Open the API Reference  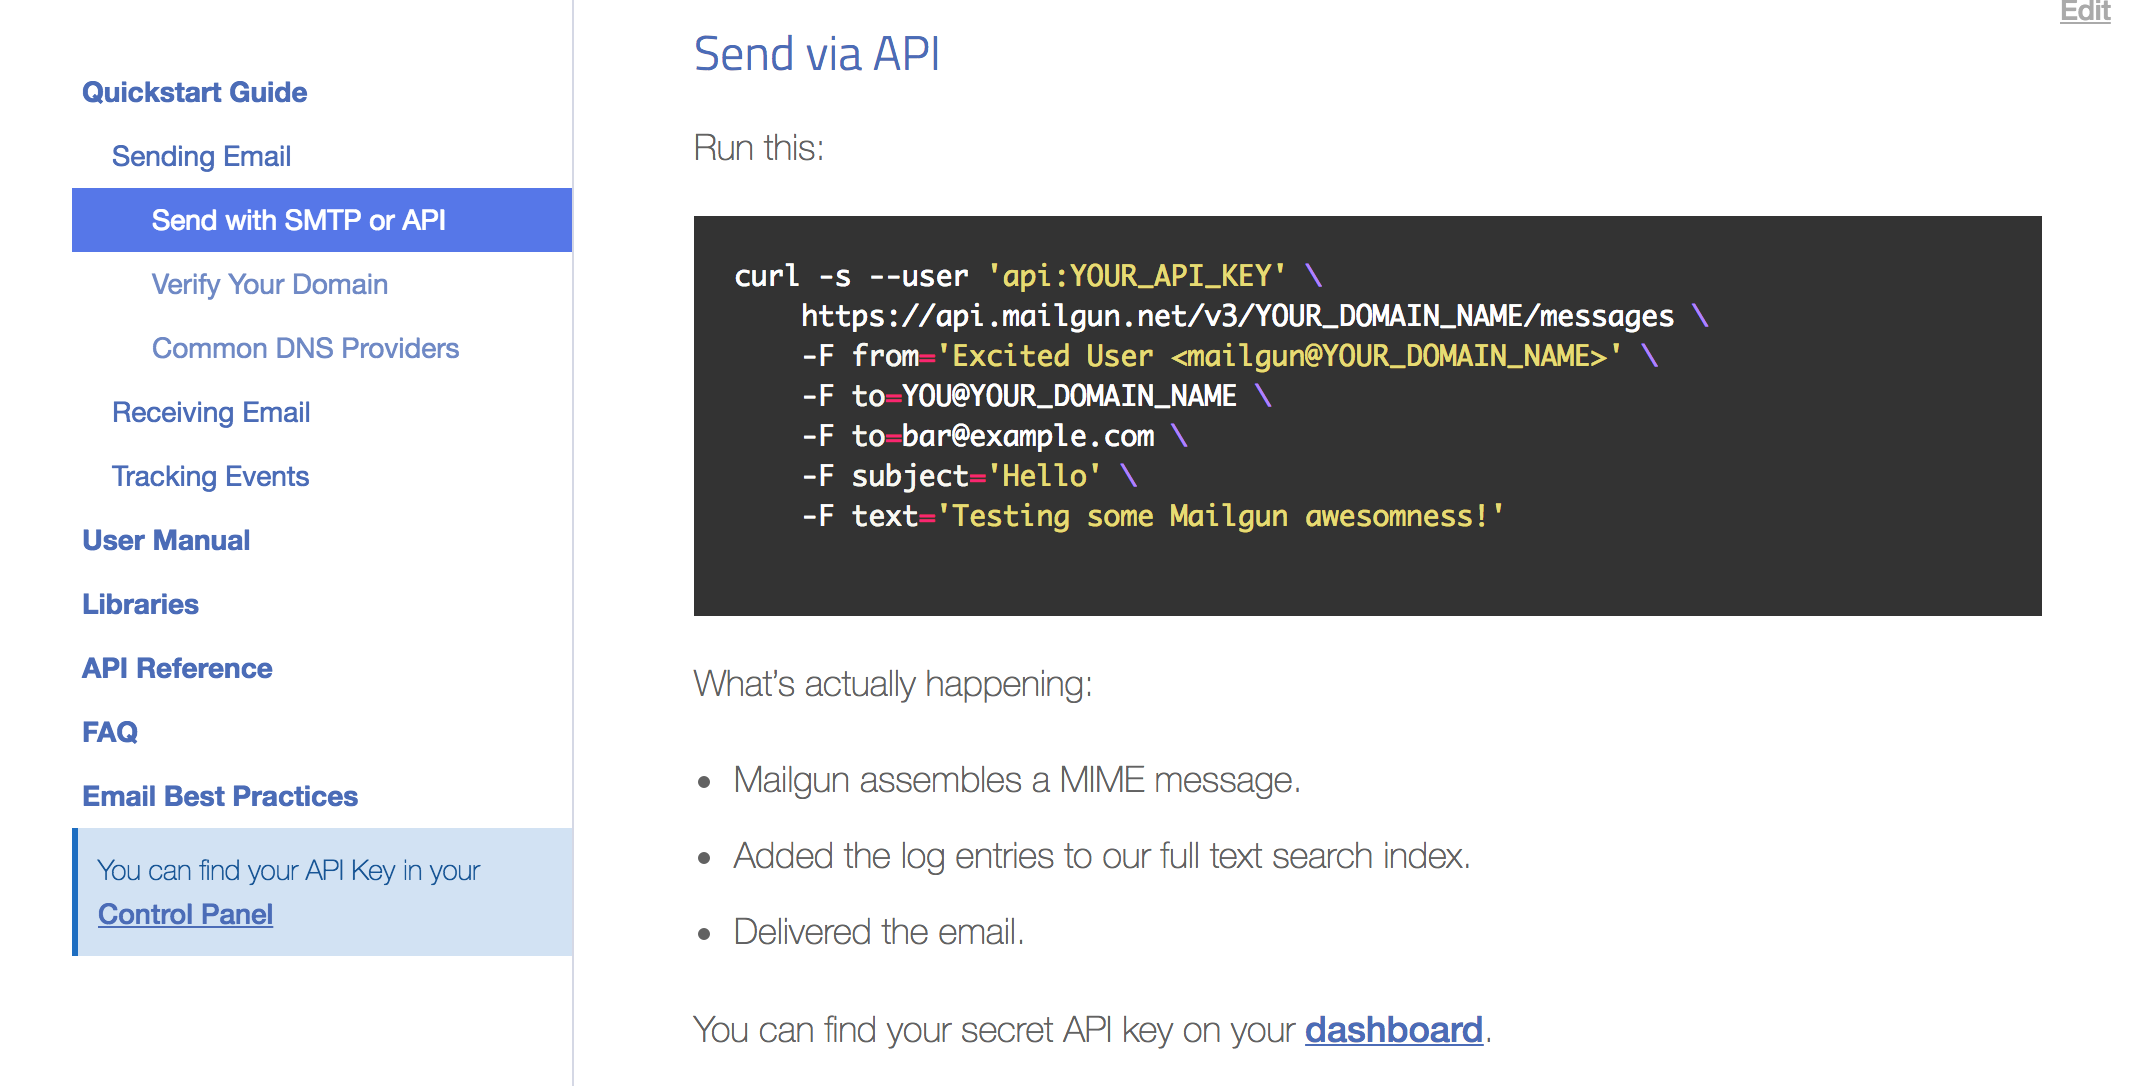click(x=177, y=668)
